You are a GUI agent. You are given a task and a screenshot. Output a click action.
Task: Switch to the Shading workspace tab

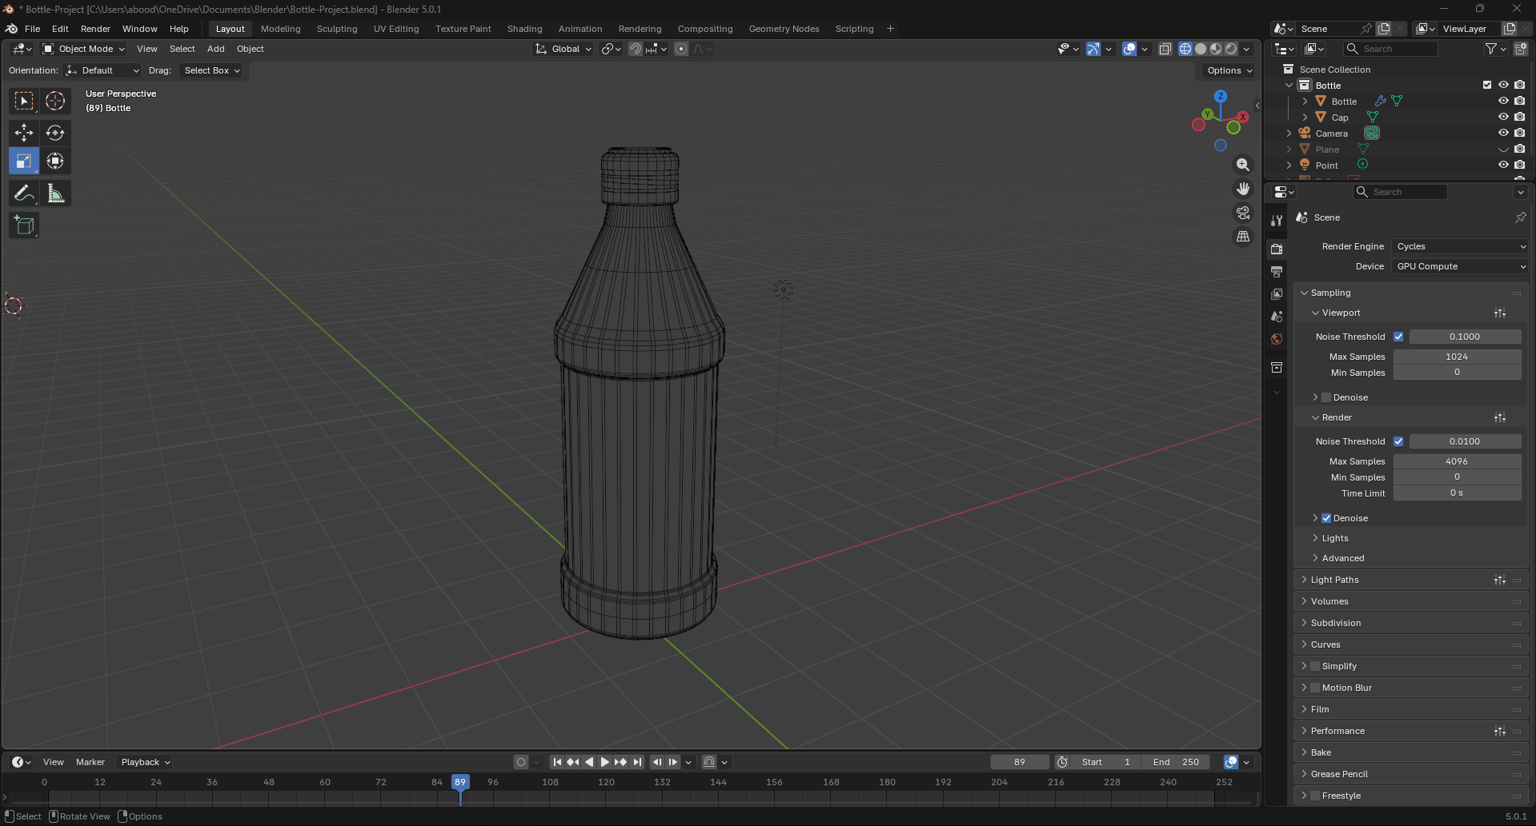524,29
